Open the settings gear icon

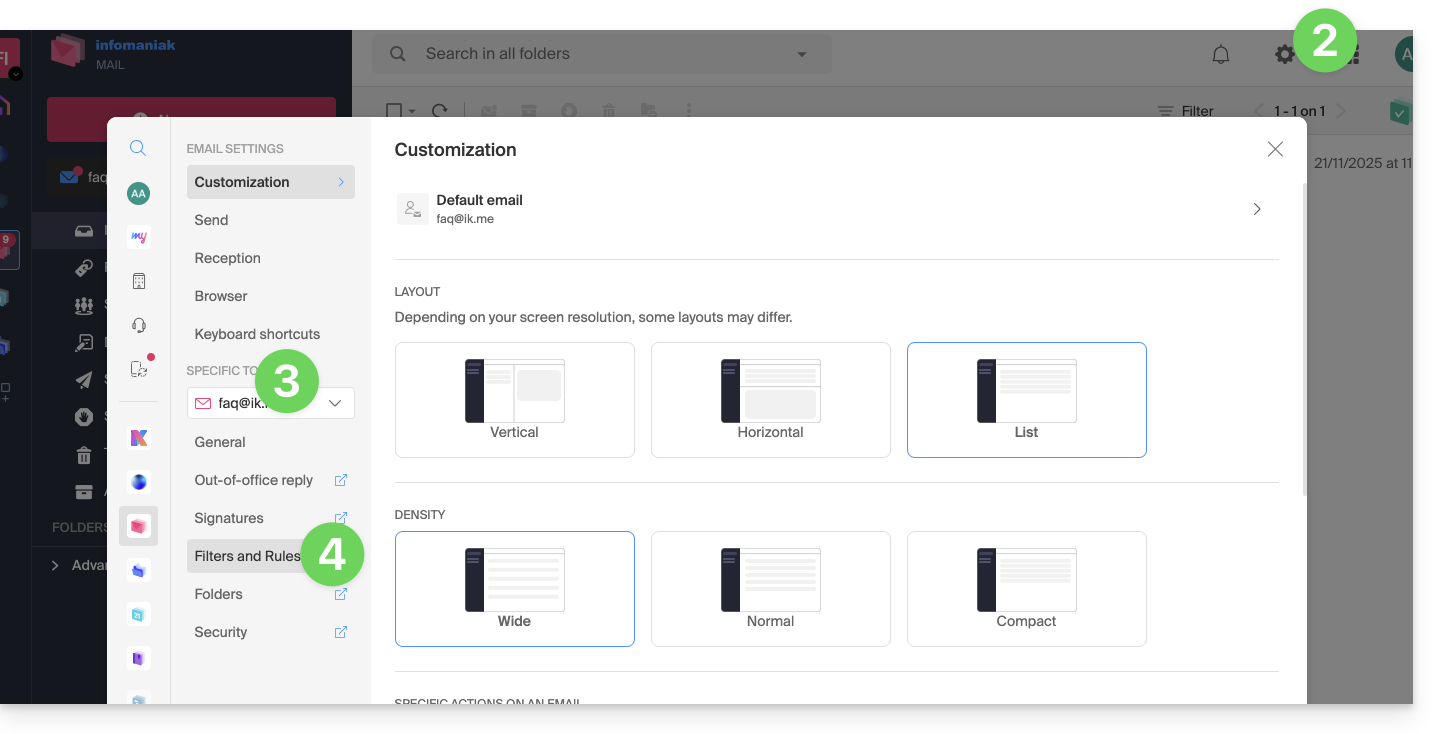(1284, 55)
